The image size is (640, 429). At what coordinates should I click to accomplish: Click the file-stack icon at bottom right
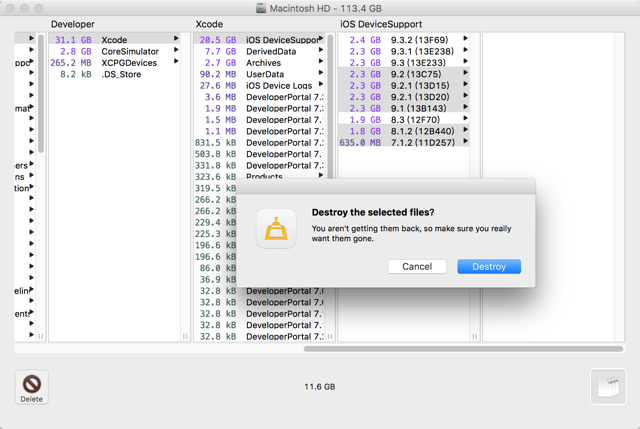pyautogui.click(x=608, y=387)
